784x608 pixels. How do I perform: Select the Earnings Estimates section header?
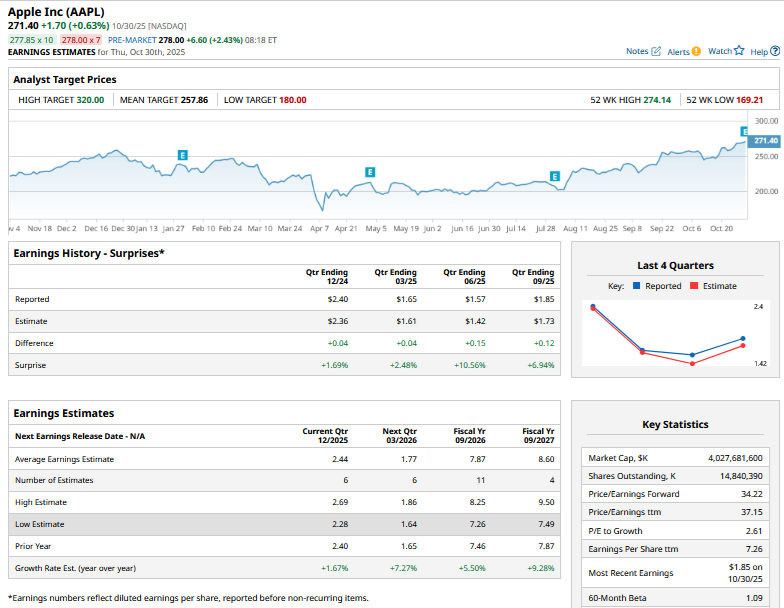(64, 413)
